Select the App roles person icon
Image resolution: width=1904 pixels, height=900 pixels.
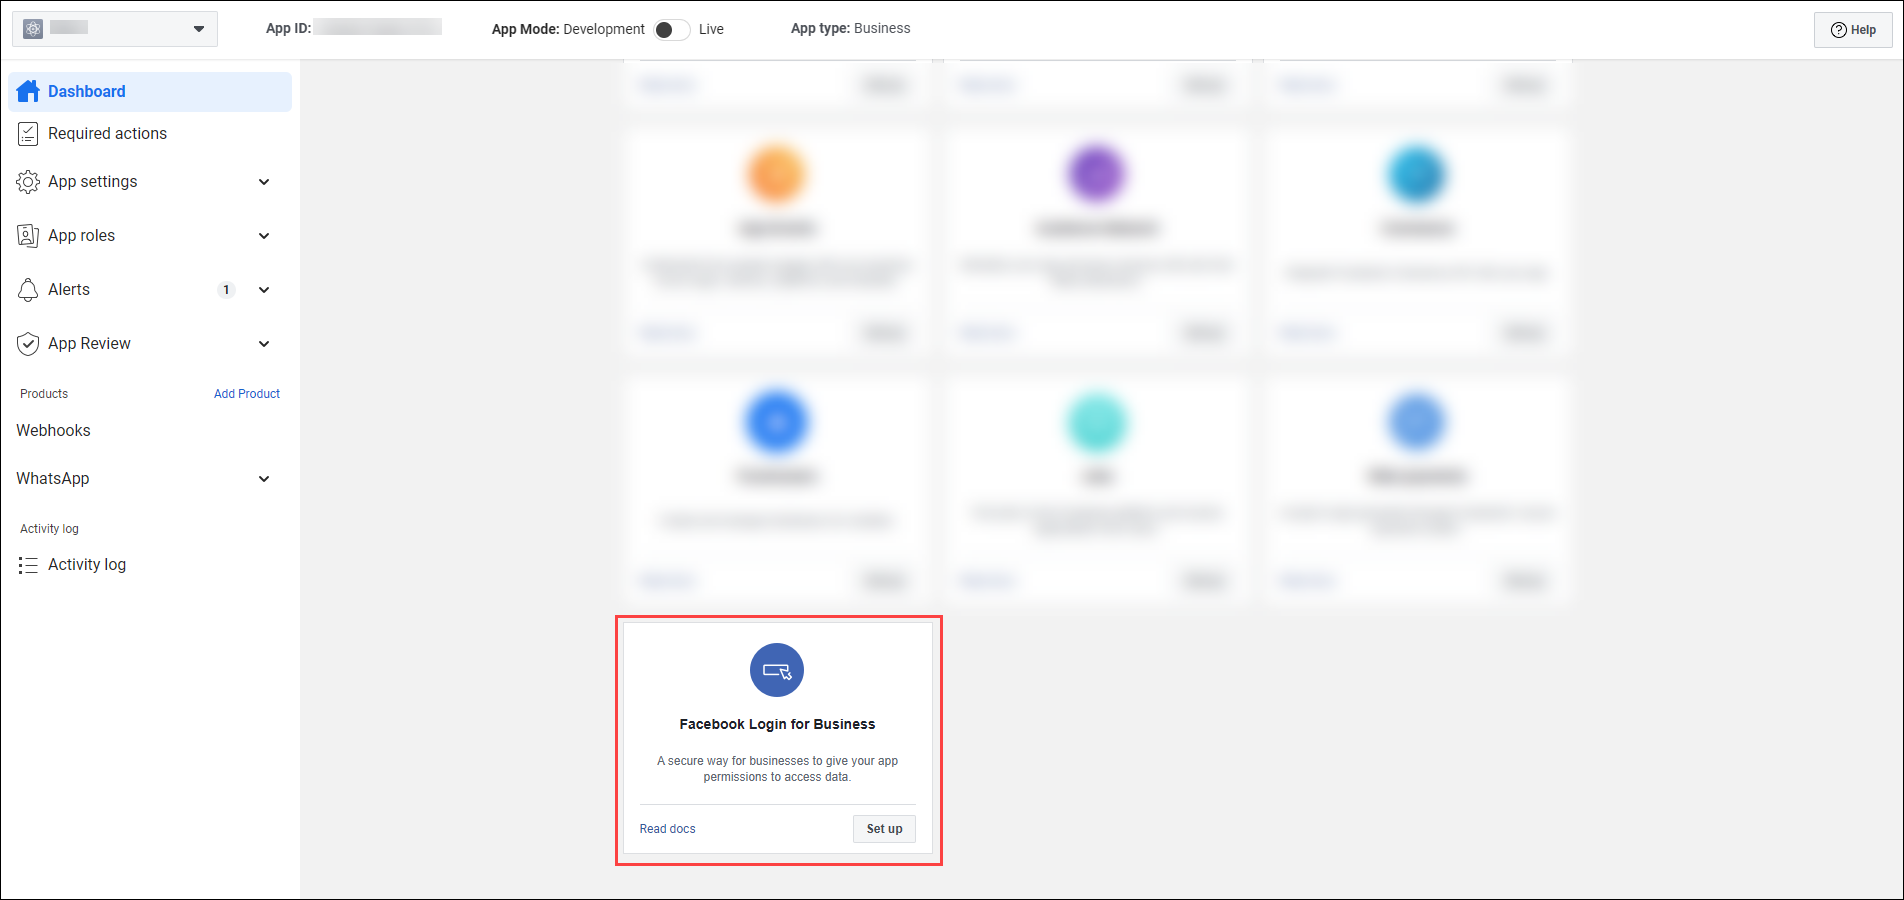pos(28,235)
